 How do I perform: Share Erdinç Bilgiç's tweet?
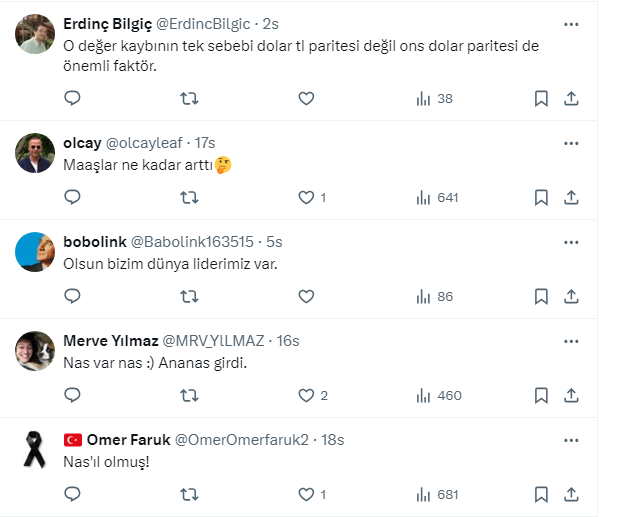(x=571, y=98)
